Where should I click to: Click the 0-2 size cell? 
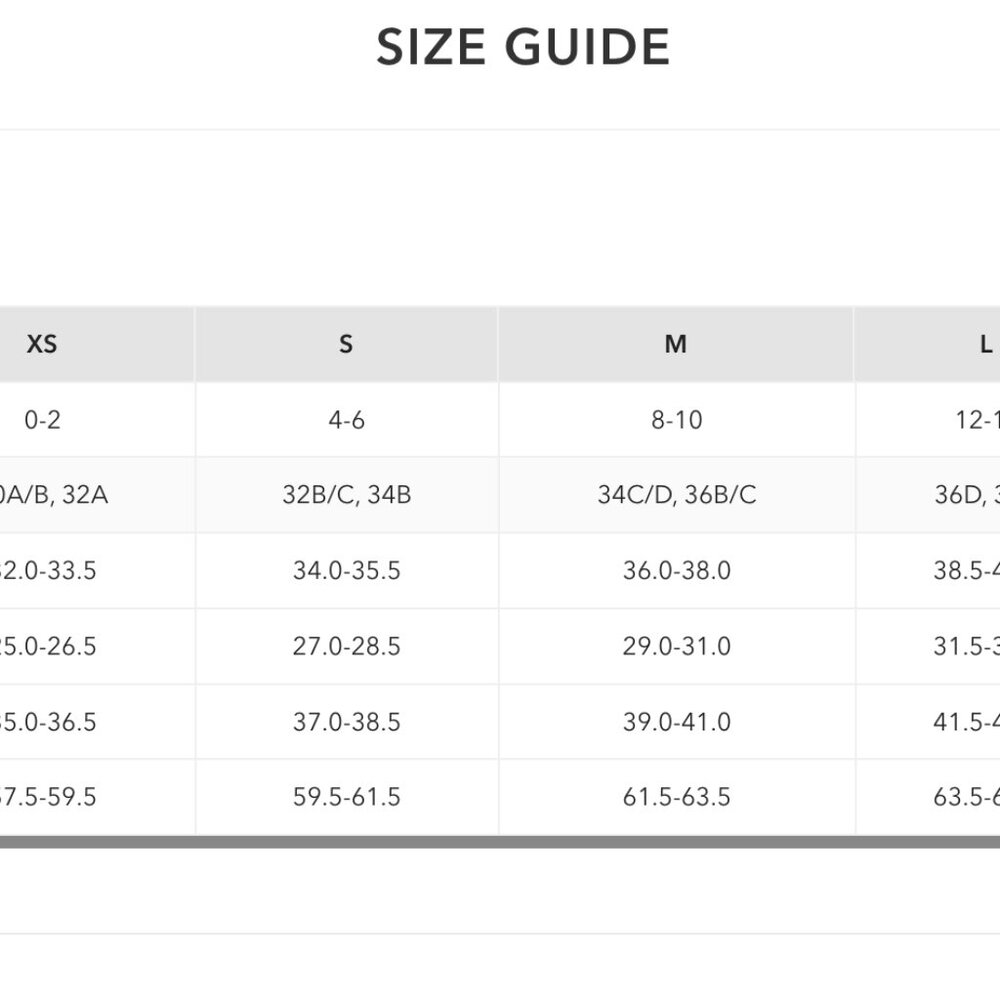(x=42, y=420)
